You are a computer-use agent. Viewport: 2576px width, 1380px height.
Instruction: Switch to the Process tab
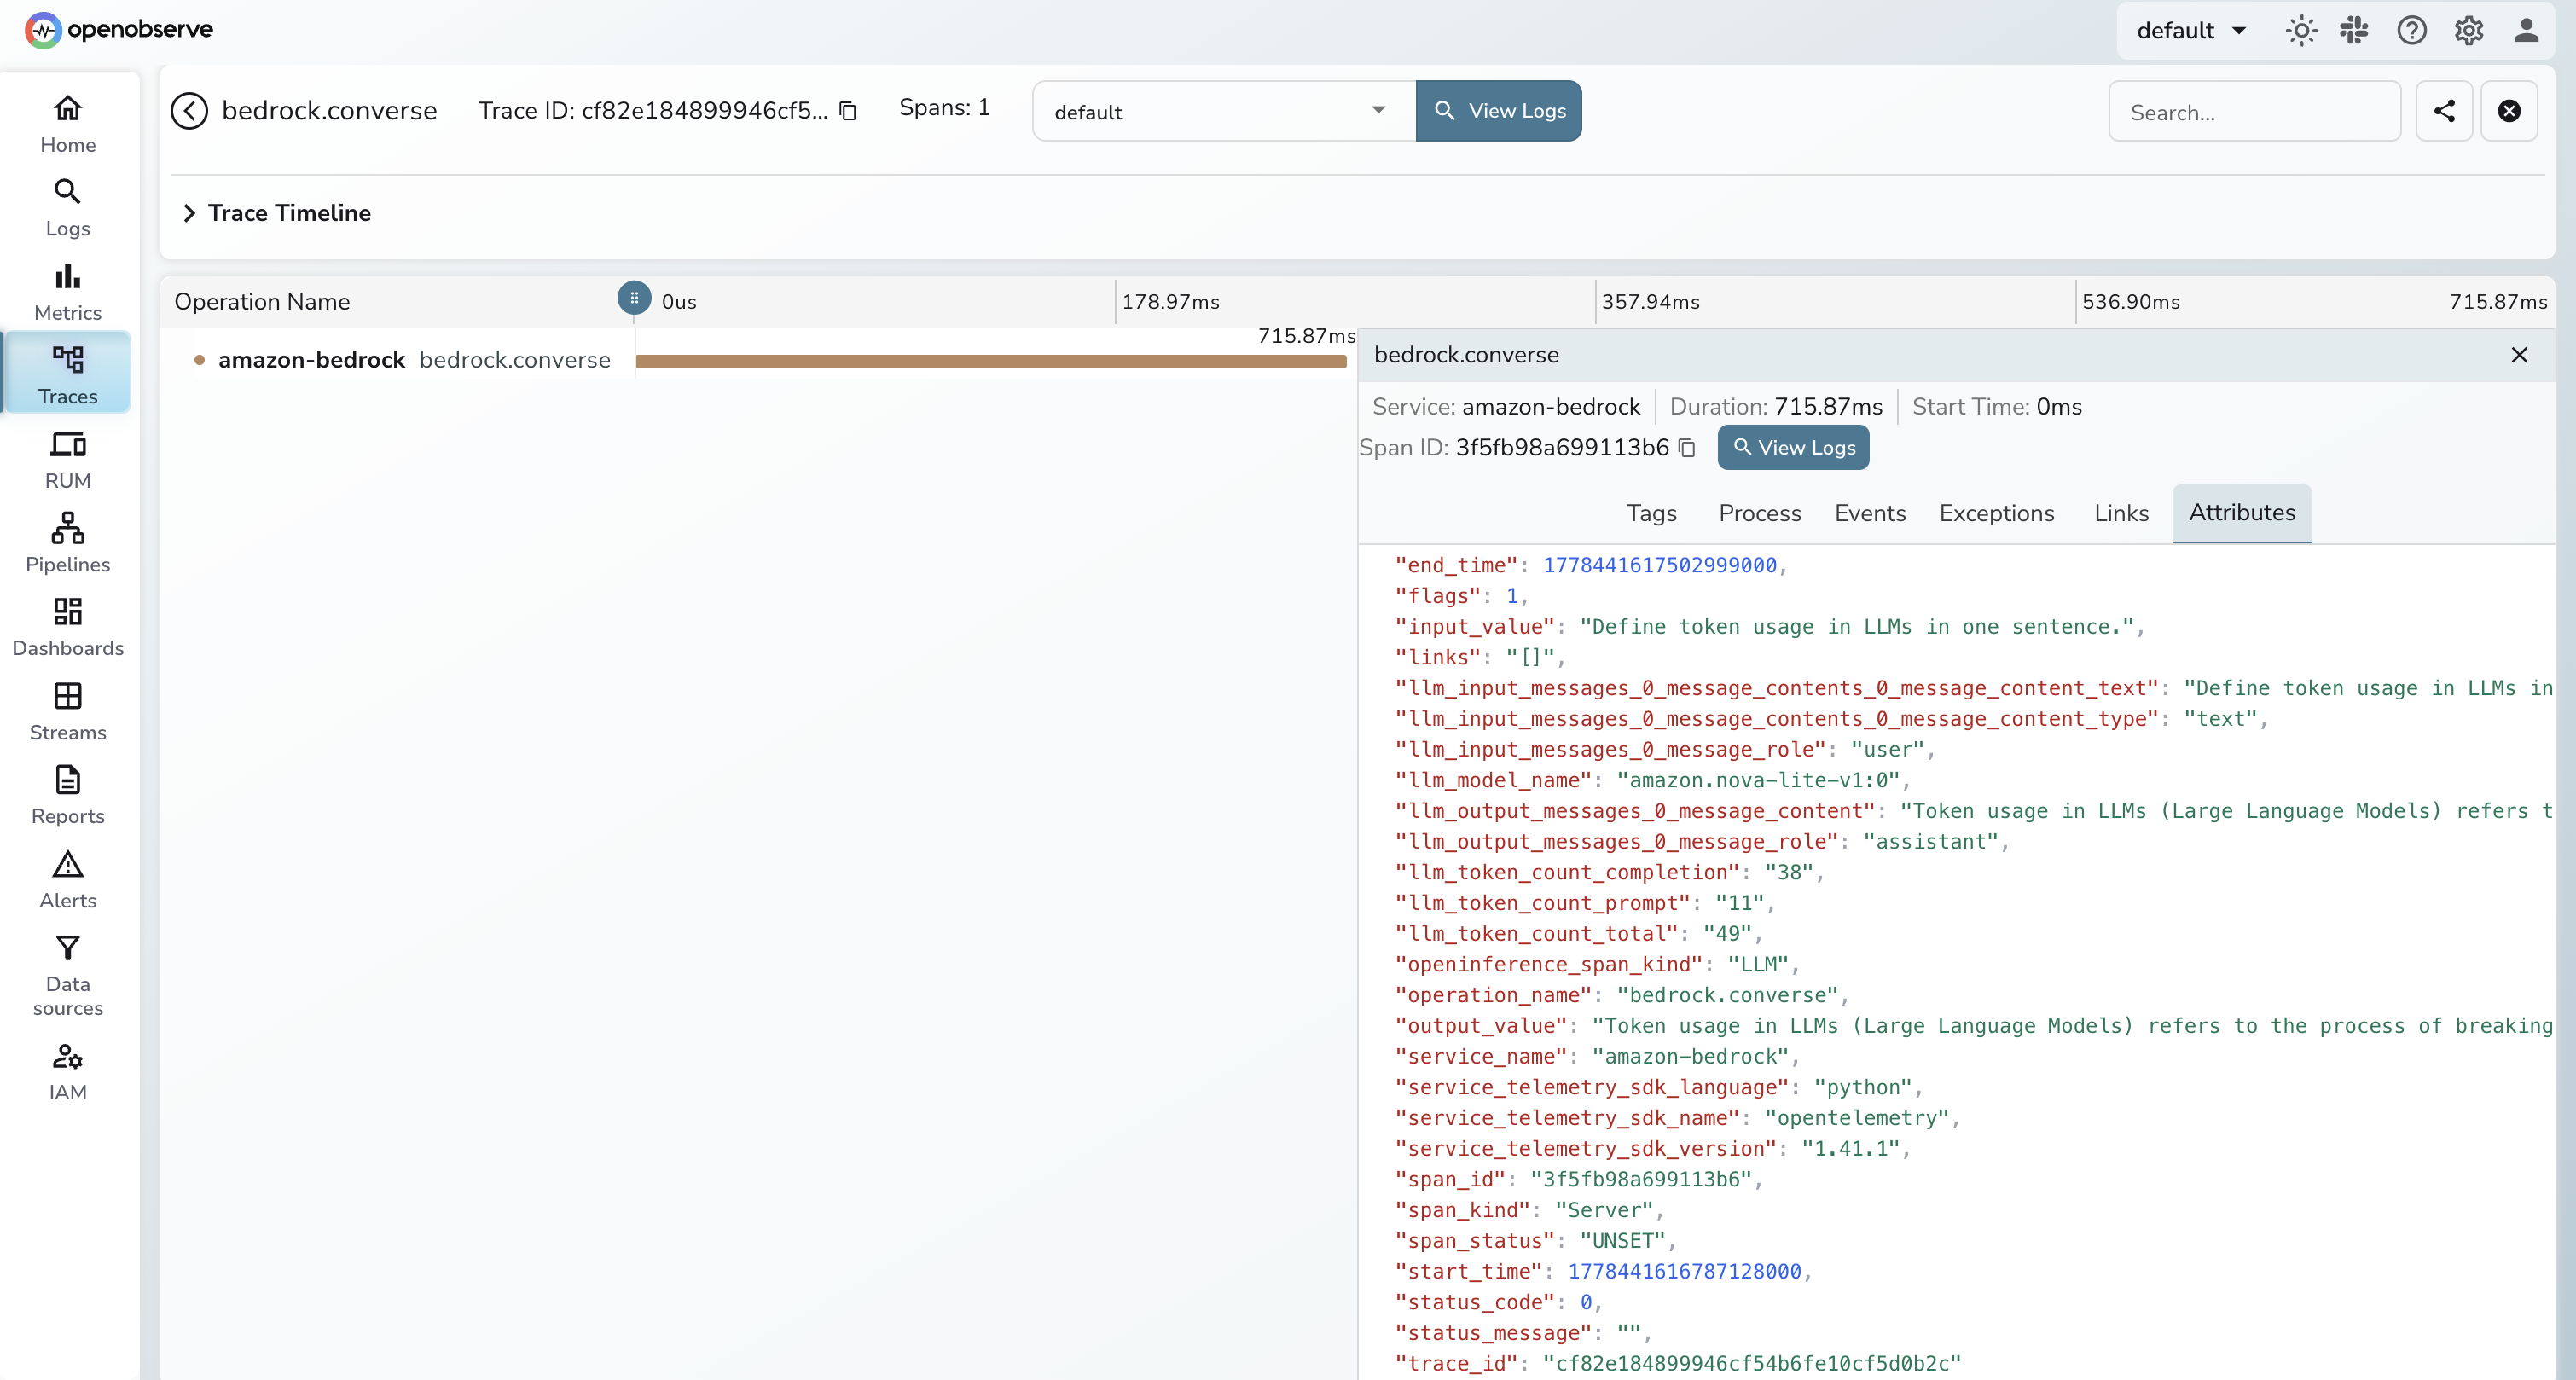pos(1759,513)
